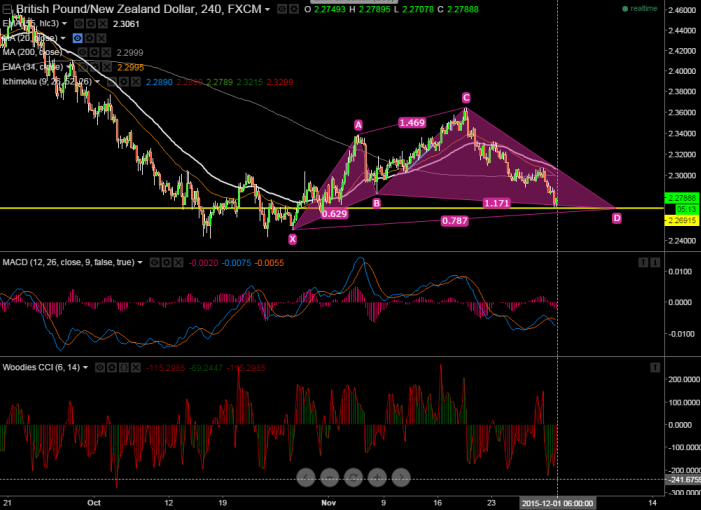Expand the MA (20, close) dropdown arrow

coord(63,38)
